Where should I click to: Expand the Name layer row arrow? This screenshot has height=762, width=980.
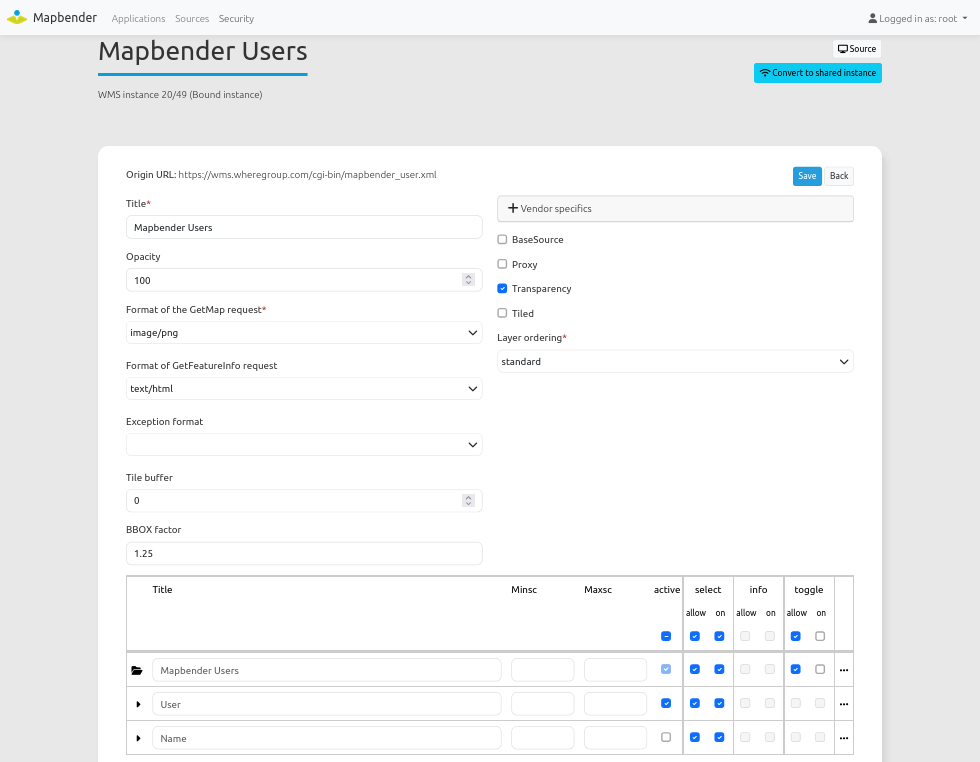pyautogui.click(x=138, y=738)
